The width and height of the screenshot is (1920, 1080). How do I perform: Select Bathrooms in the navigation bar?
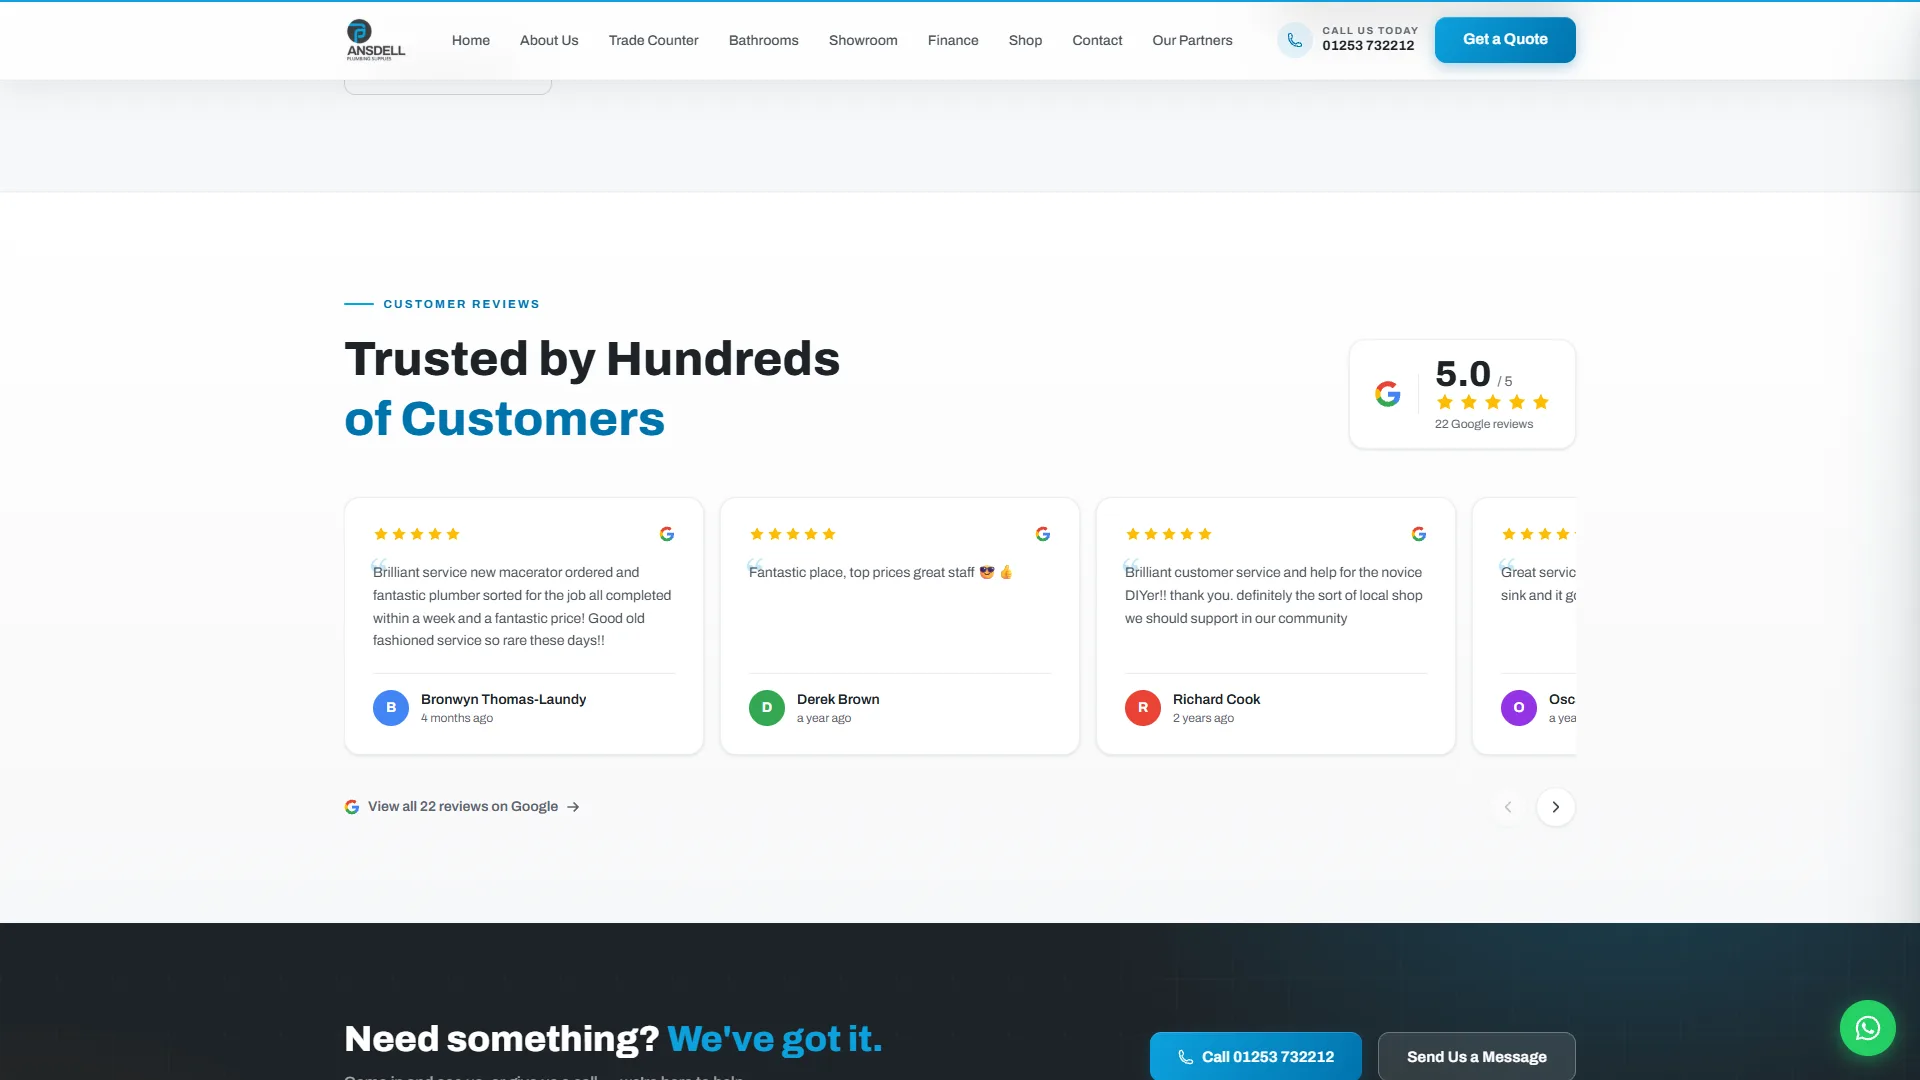(764, 40)
